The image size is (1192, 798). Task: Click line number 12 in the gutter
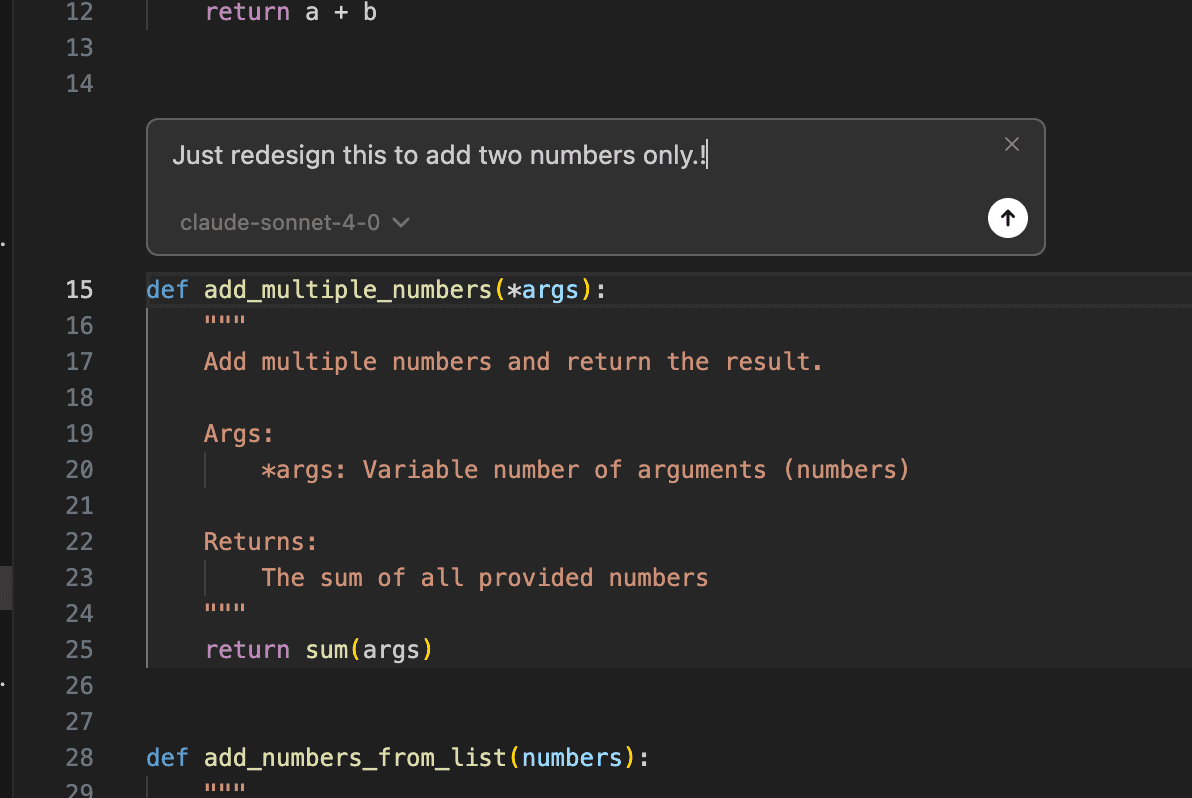(80, 14)
